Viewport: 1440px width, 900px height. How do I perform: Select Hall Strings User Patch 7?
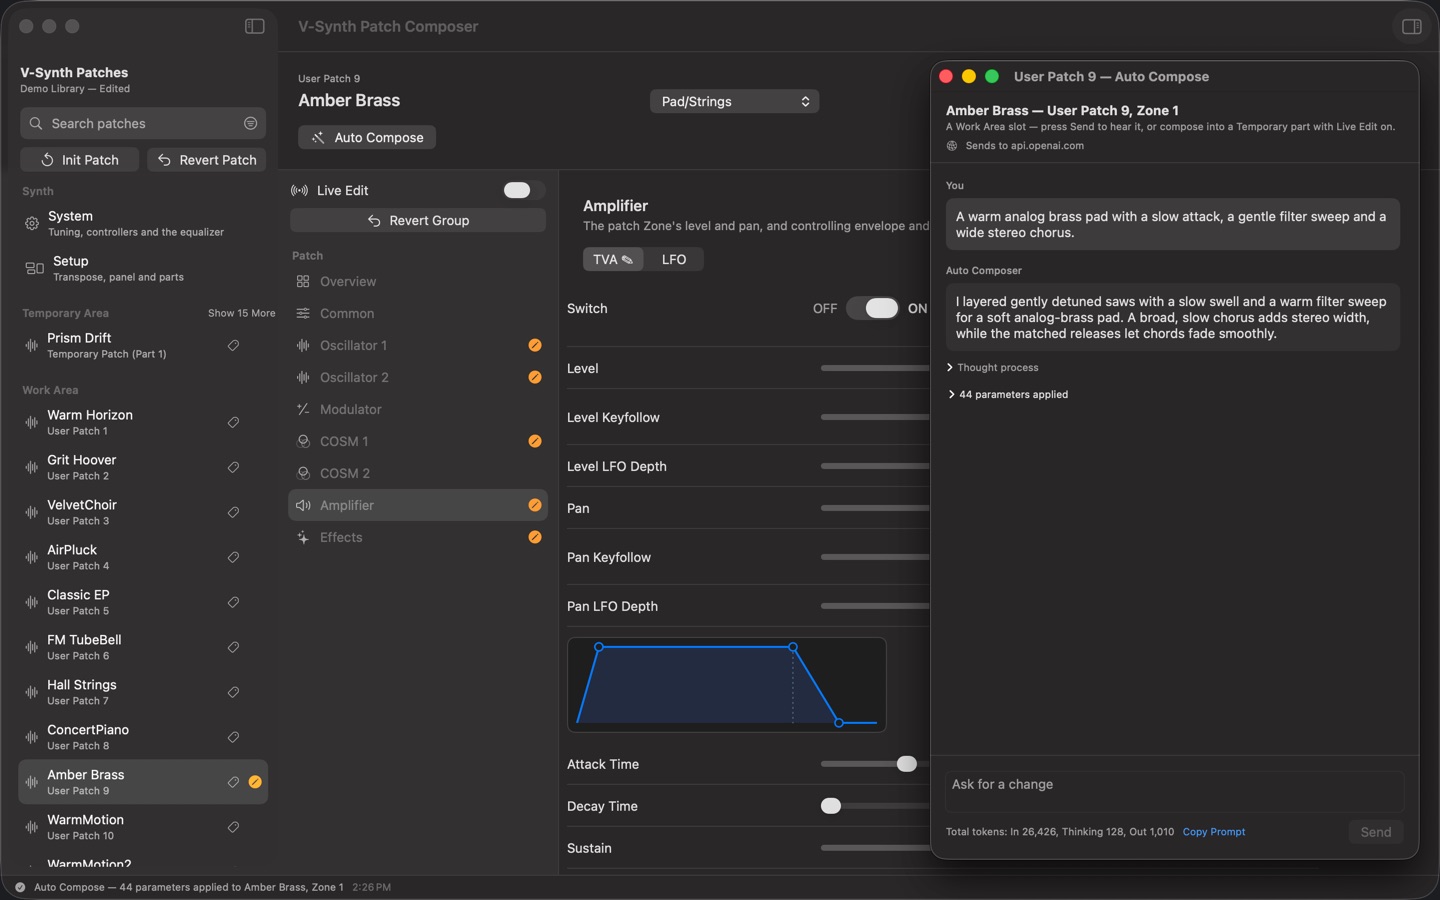(x=143, y=692)
